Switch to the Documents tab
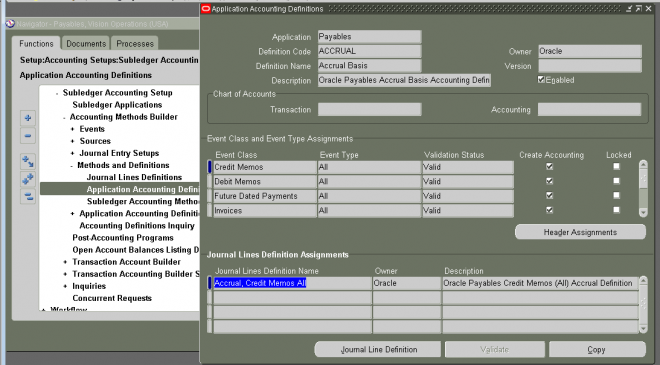 [x=86, y=43]
